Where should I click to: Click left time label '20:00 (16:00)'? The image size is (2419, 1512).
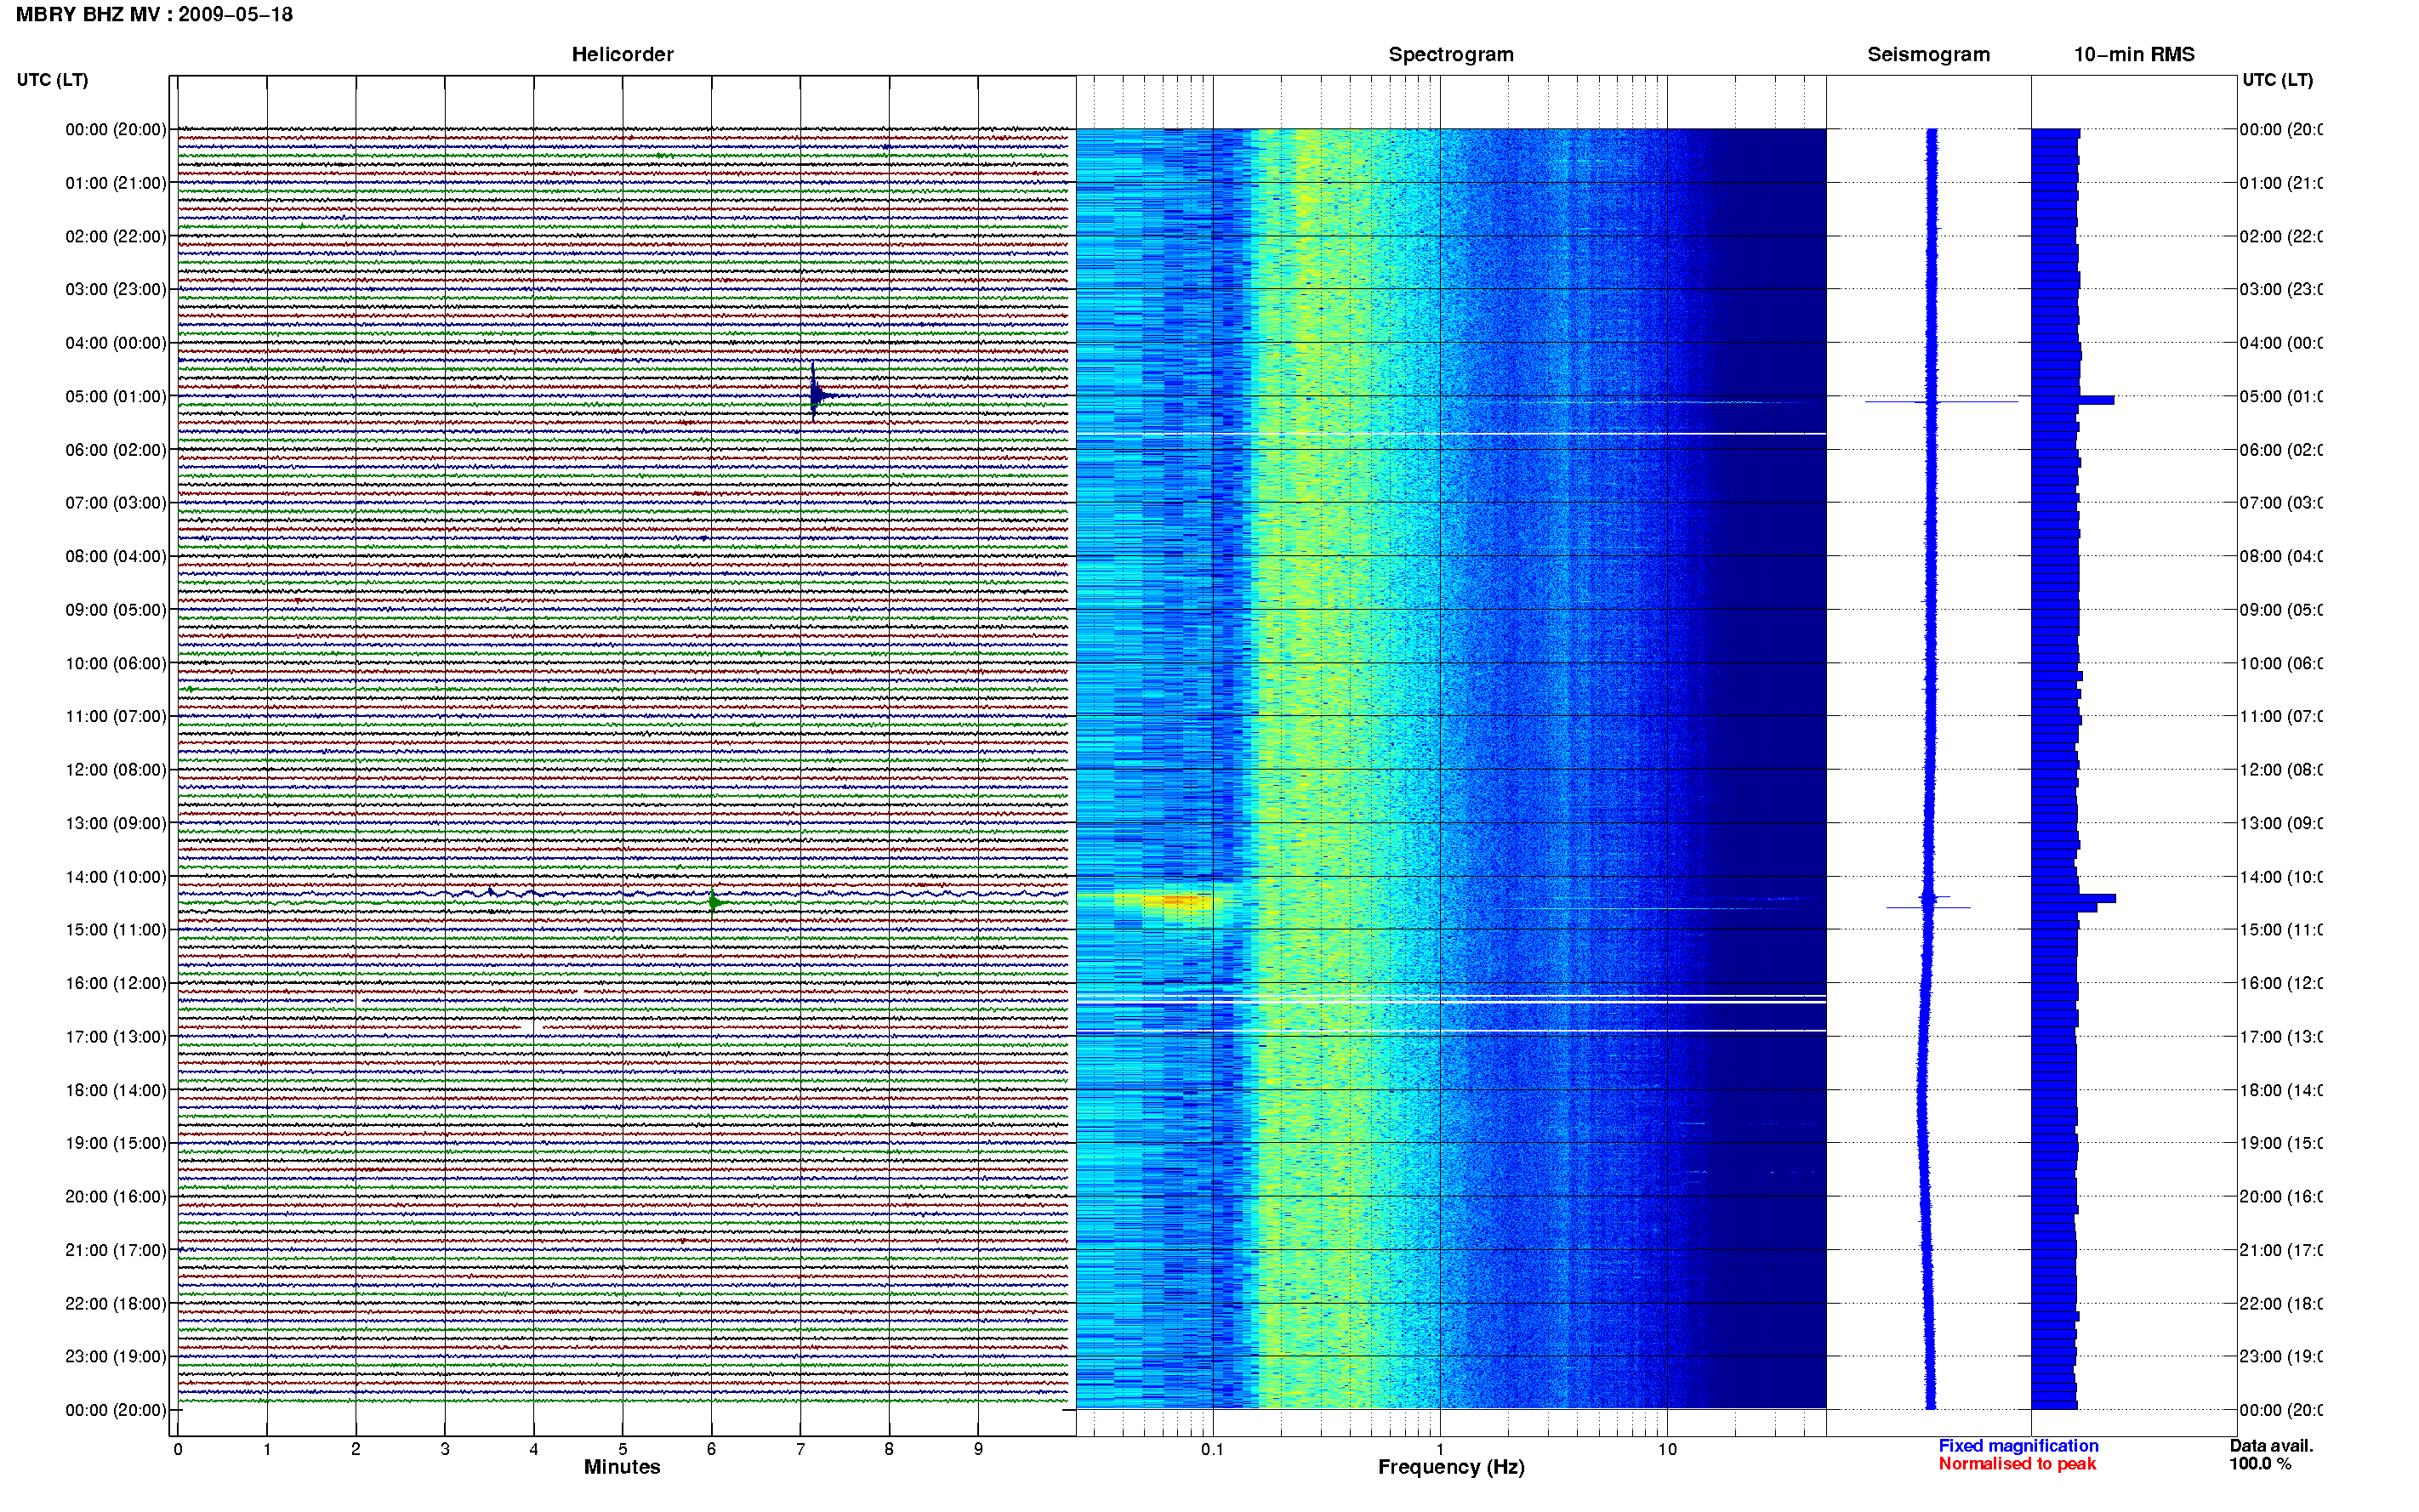point(116,1197)
